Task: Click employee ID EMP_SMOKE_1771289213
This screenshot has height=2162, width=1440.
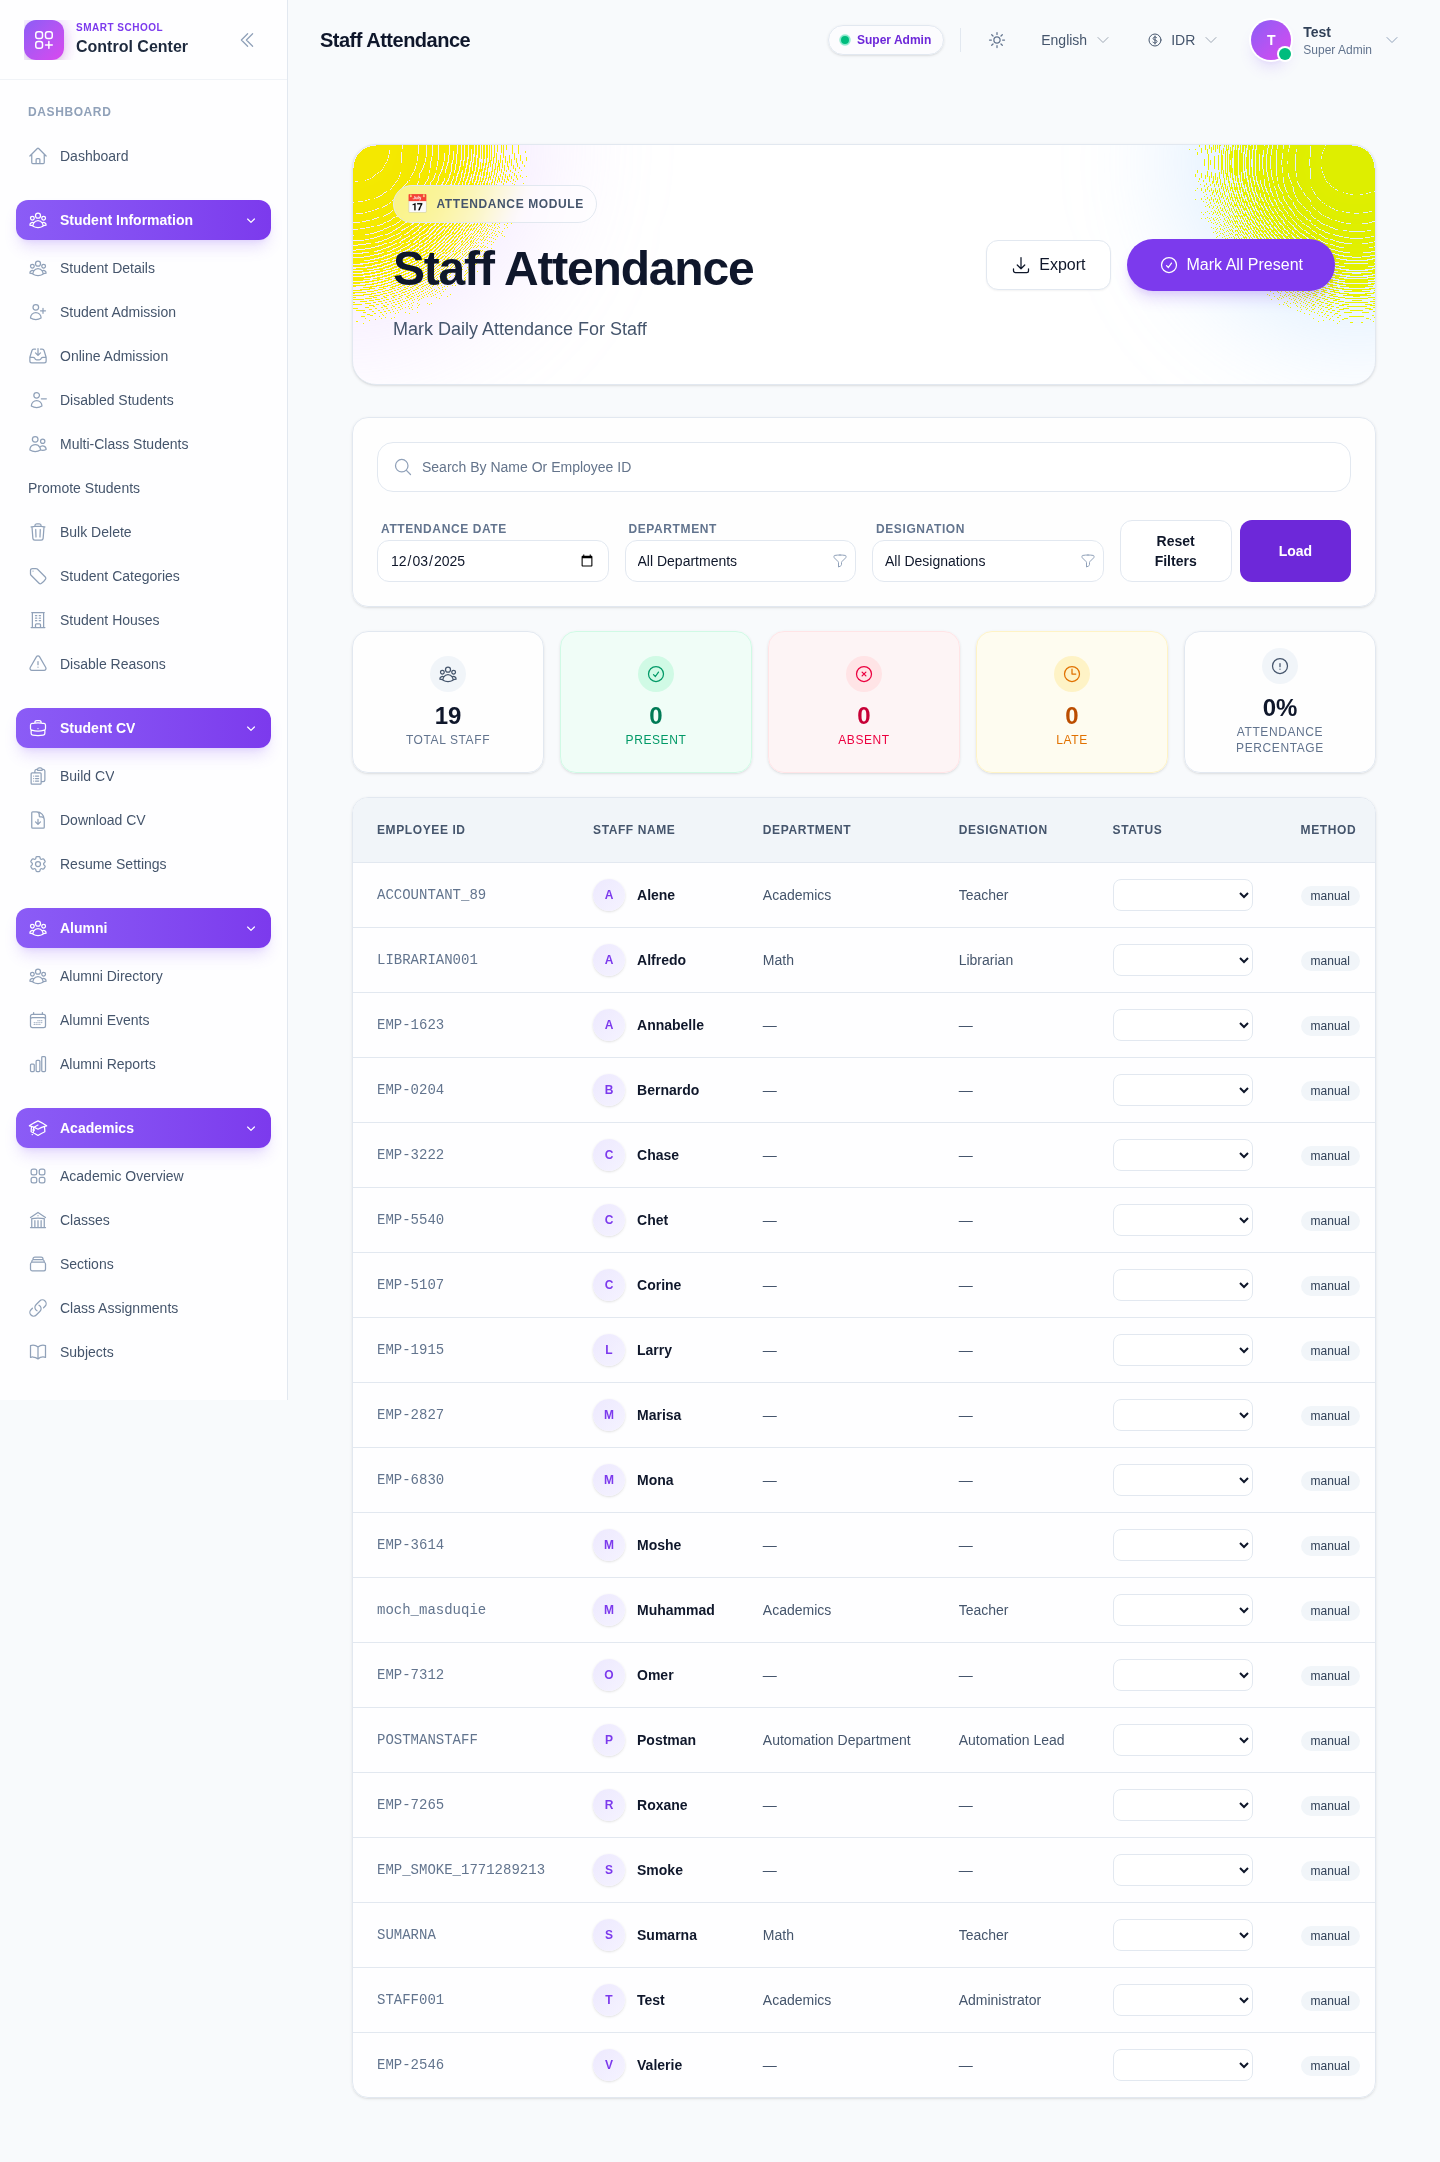Action: (x=461, y=1870)
